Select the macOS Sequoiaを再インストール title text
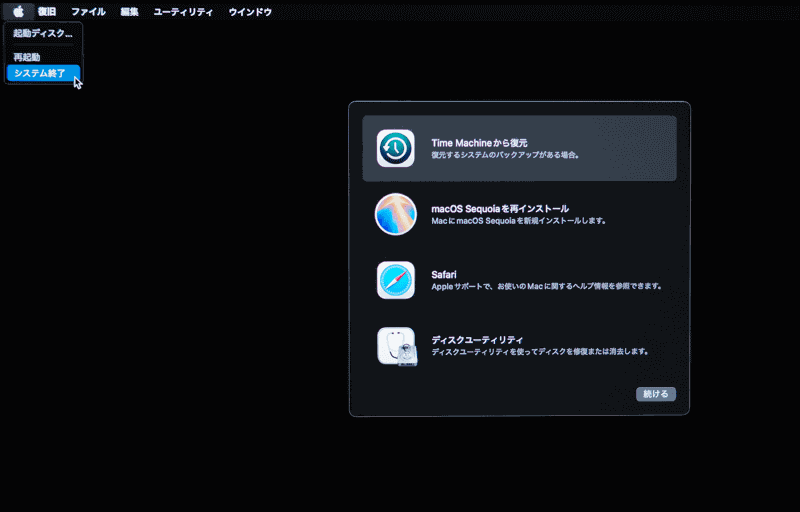The image size is (800, 512). pos(500,209)
